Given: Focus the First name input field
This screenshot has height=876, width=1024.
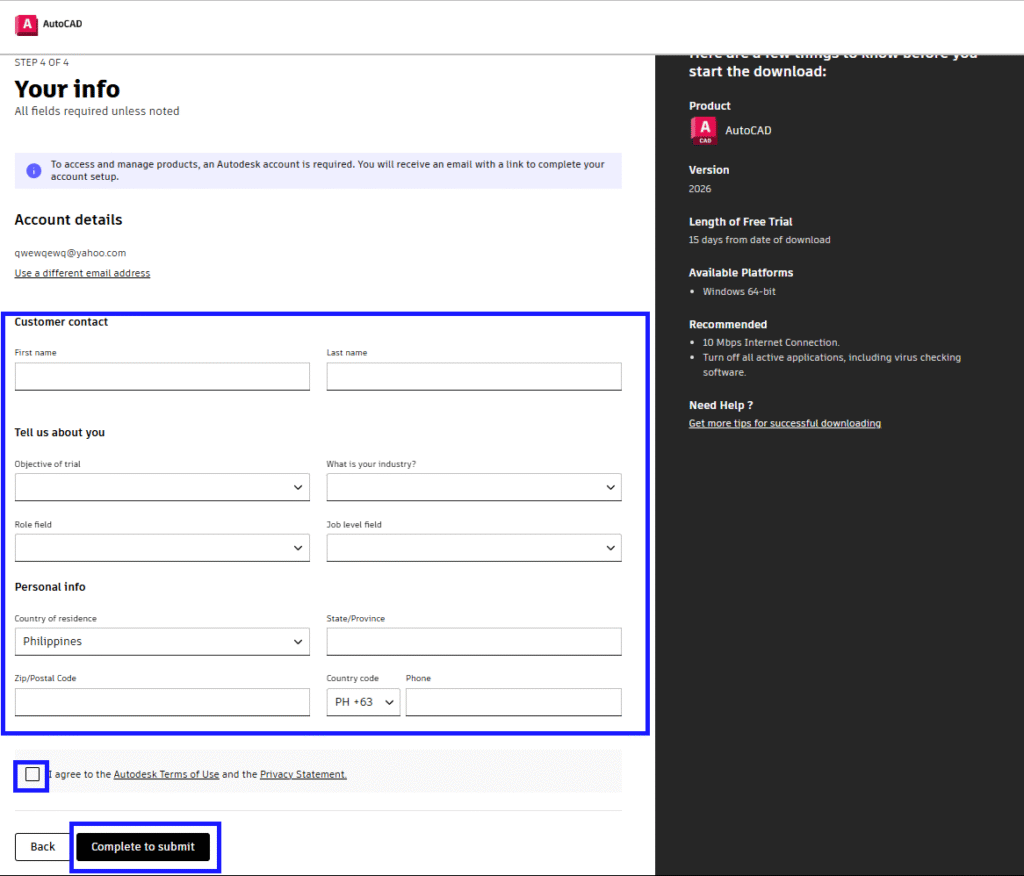Looking at the screenshot, I should [162, 377].
